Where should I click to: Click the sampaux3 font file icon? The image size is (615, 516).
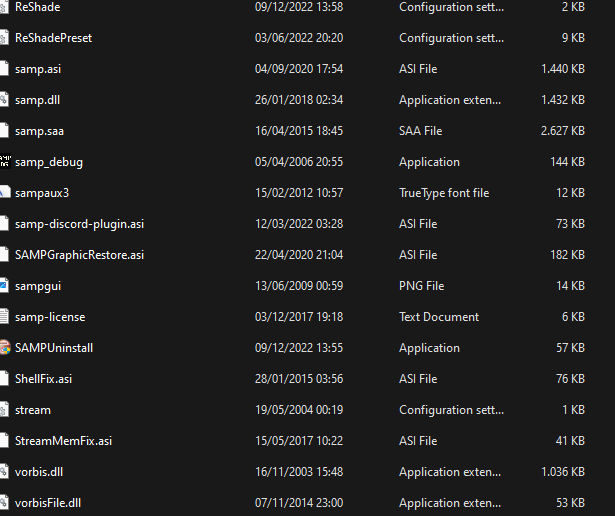click(x=5, y=193)
